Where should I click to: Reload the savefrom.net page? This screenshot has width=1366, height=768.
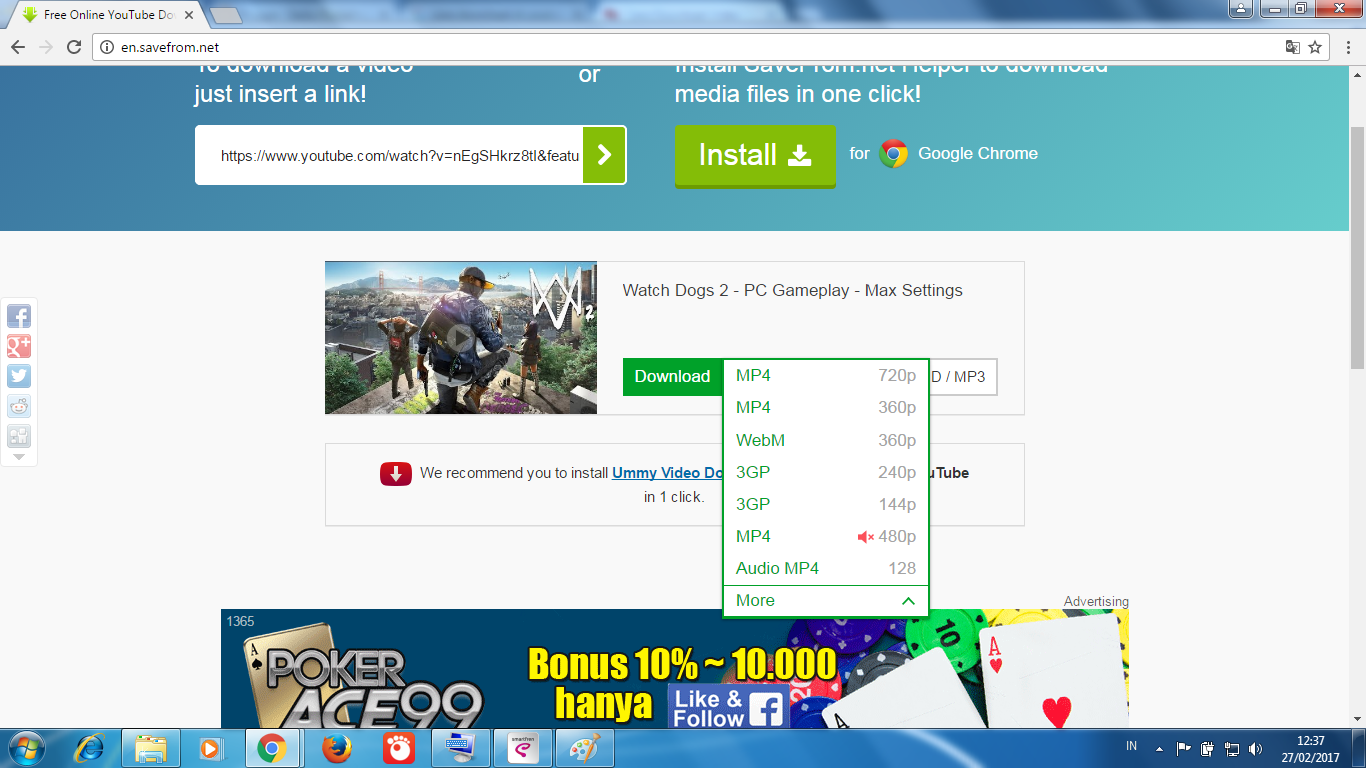[73, 47]
